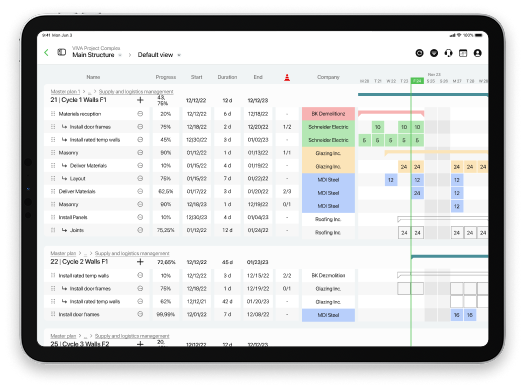Click minus icon on 99,99% Install door frames
The width and height of the screenshot is (526, 390).
click(140, 314)
